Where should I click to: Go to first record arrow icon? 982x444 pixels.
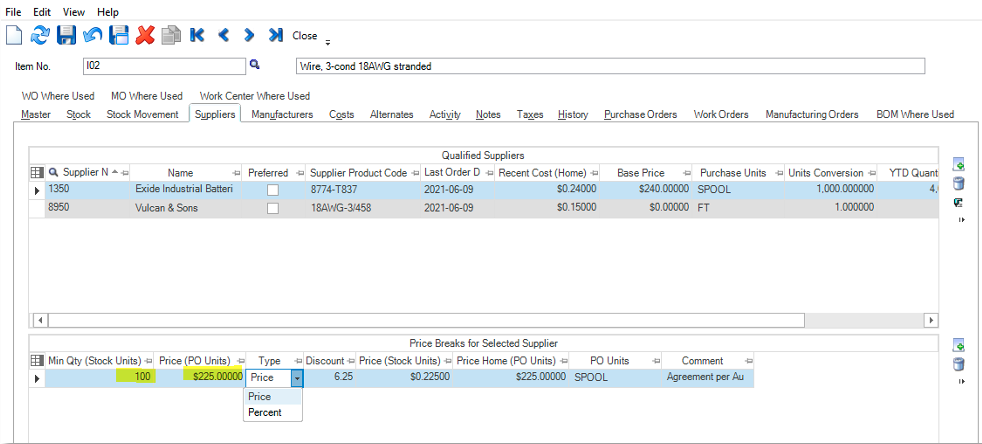pos(197,35)
